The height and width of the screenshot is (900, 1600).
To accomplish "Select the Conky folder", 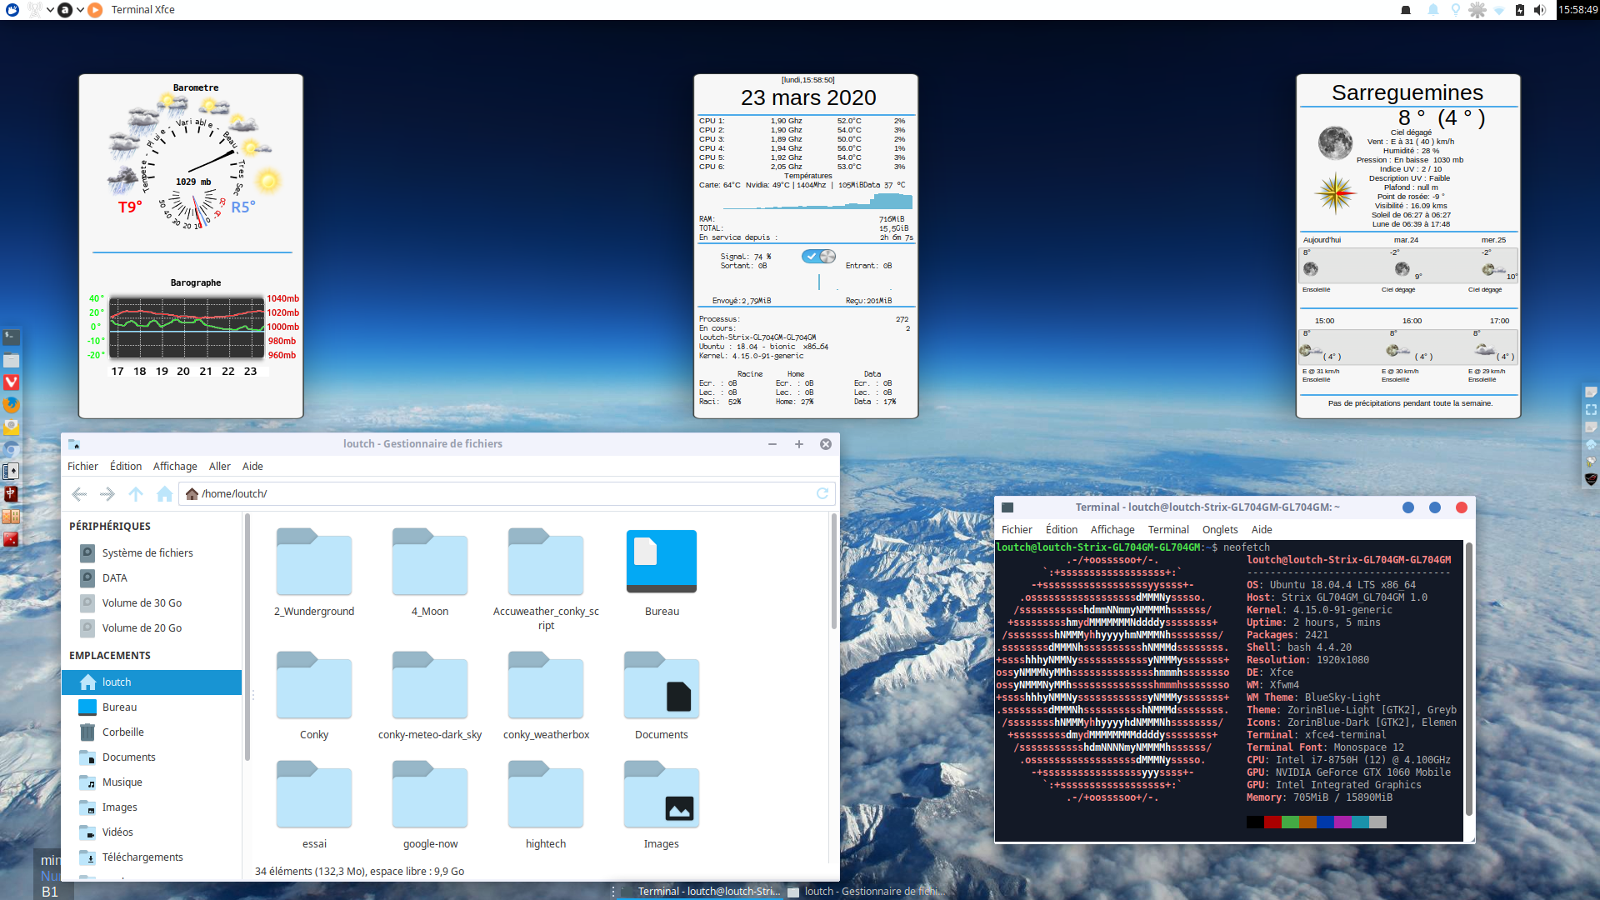I will pos(314,695).
